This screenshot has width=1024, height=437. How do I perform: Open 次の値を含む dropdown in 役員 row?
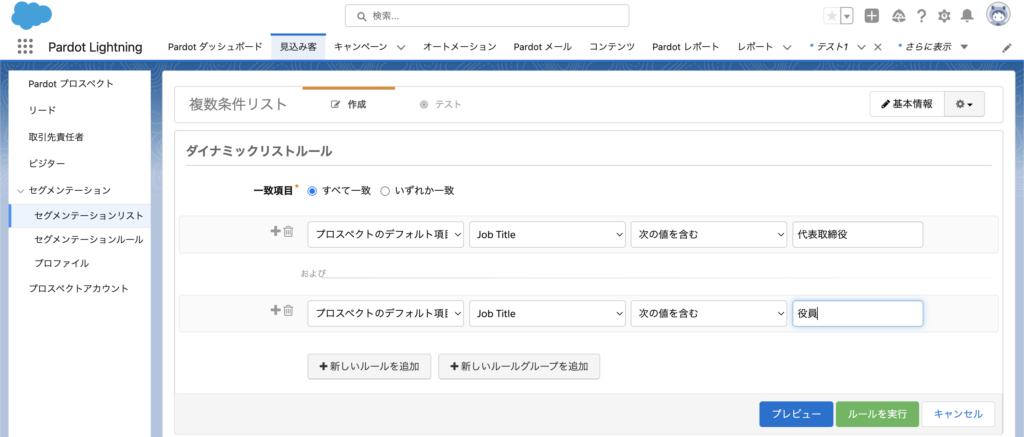coord(709,314)
